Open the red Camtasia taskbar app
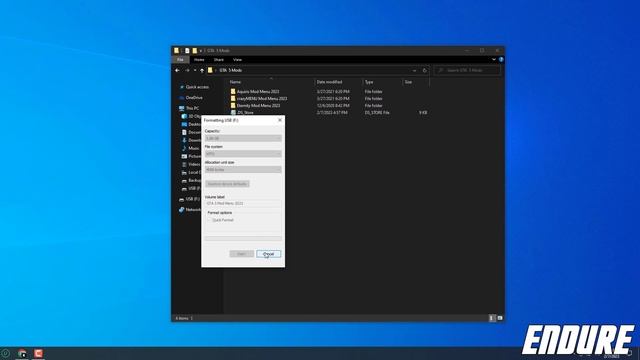 point(38,353)
